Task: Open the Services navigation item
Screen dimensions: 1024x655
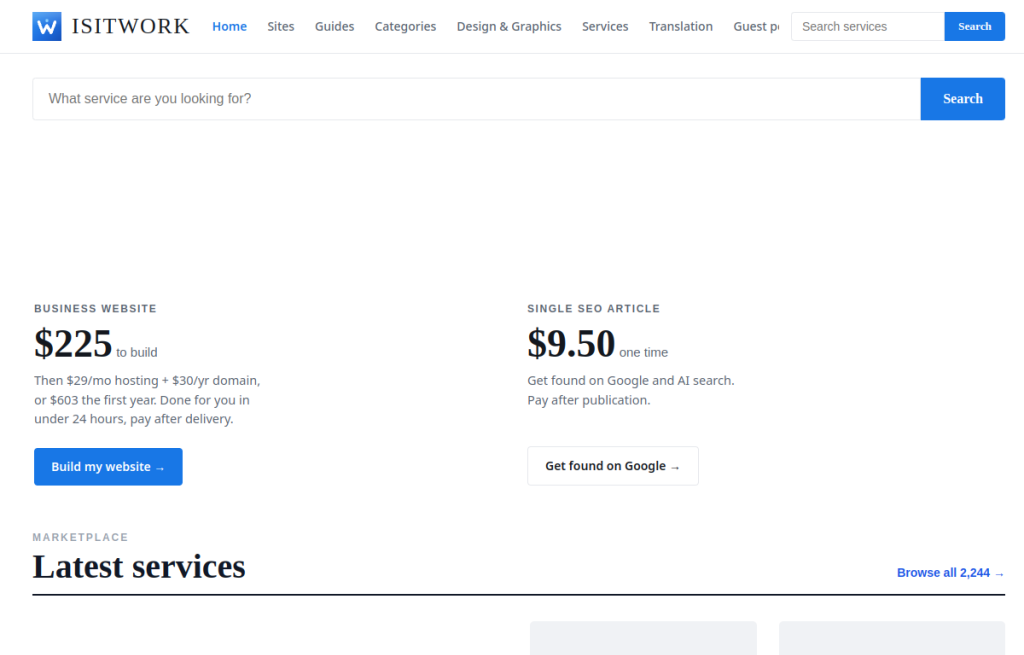Action: 605,27
